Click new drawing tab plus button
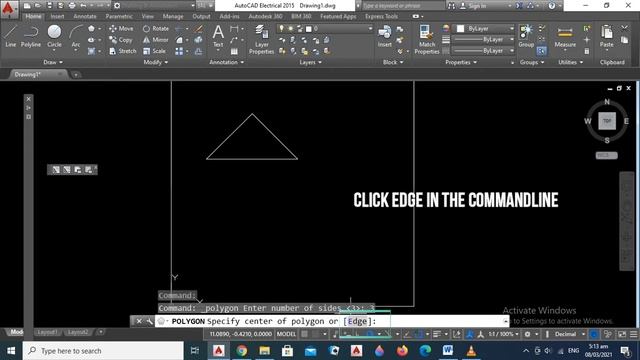This screenshot has height=360, width=640. 76,74
